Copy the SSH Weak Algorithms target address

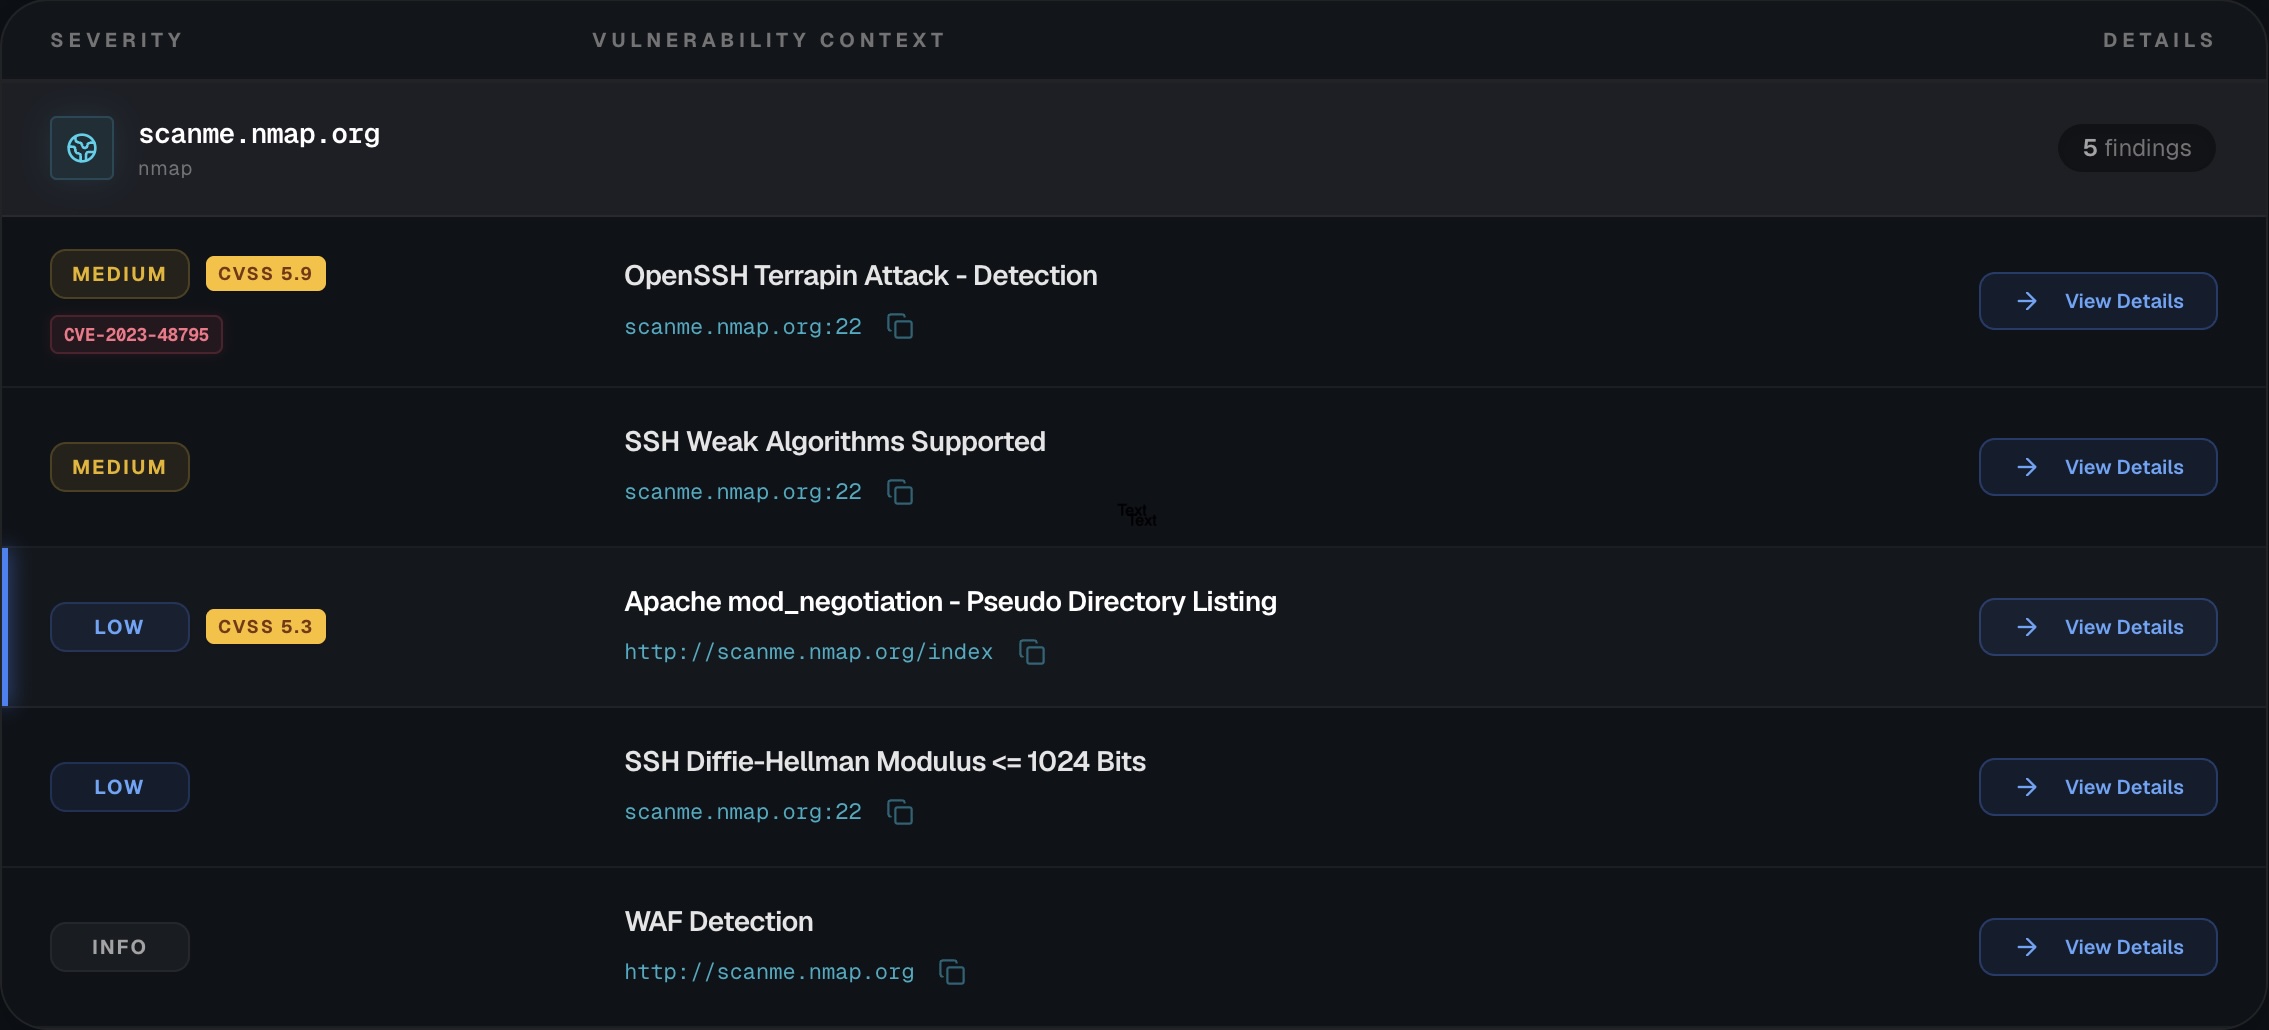900,492
